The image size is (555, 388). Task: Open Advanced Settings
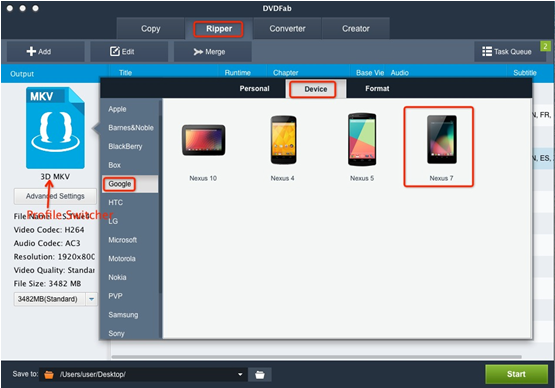tap(55, 196)
